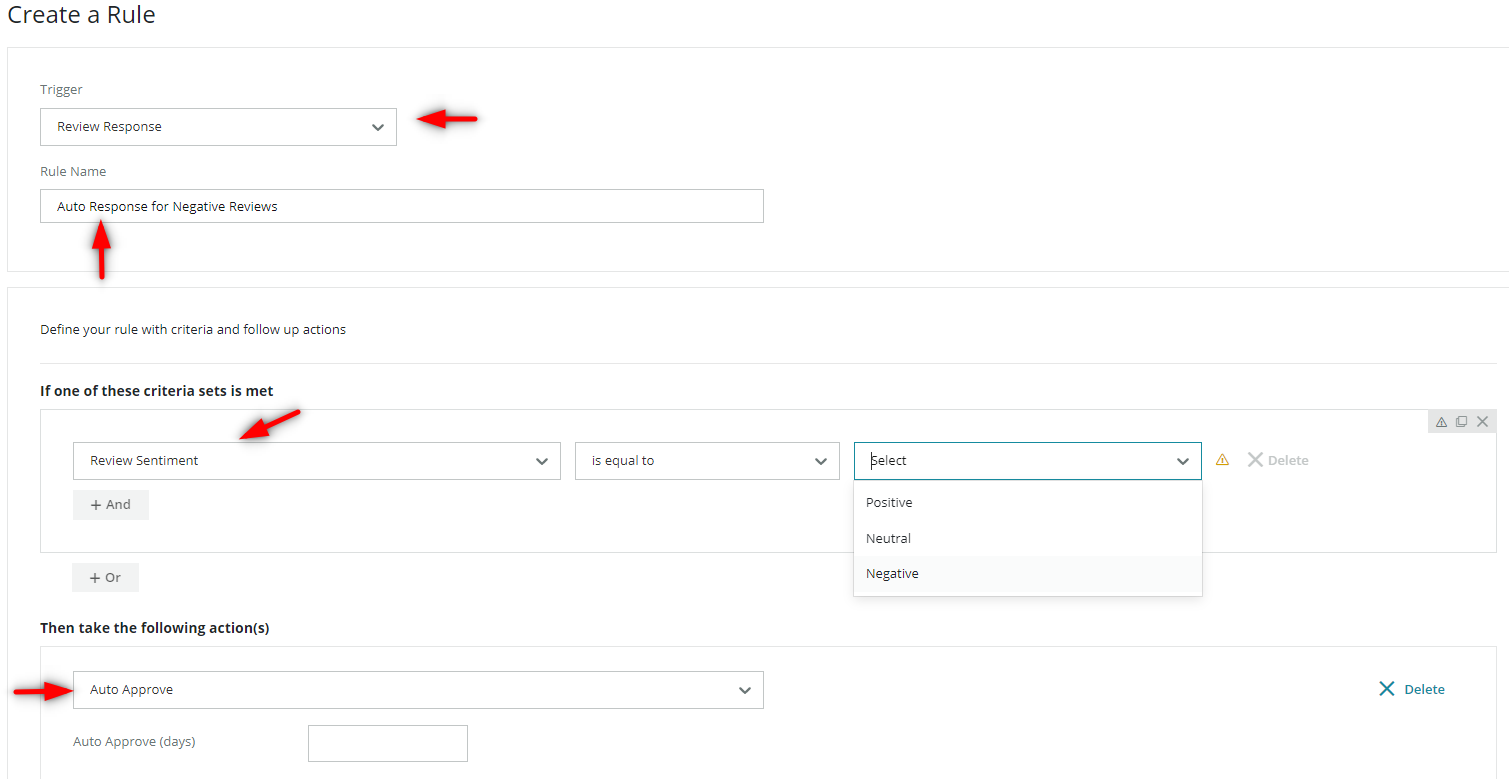Delete the Auto Approve action
The height and width of the screenshot is (779, 1509).
click(x=1411, y=689)
